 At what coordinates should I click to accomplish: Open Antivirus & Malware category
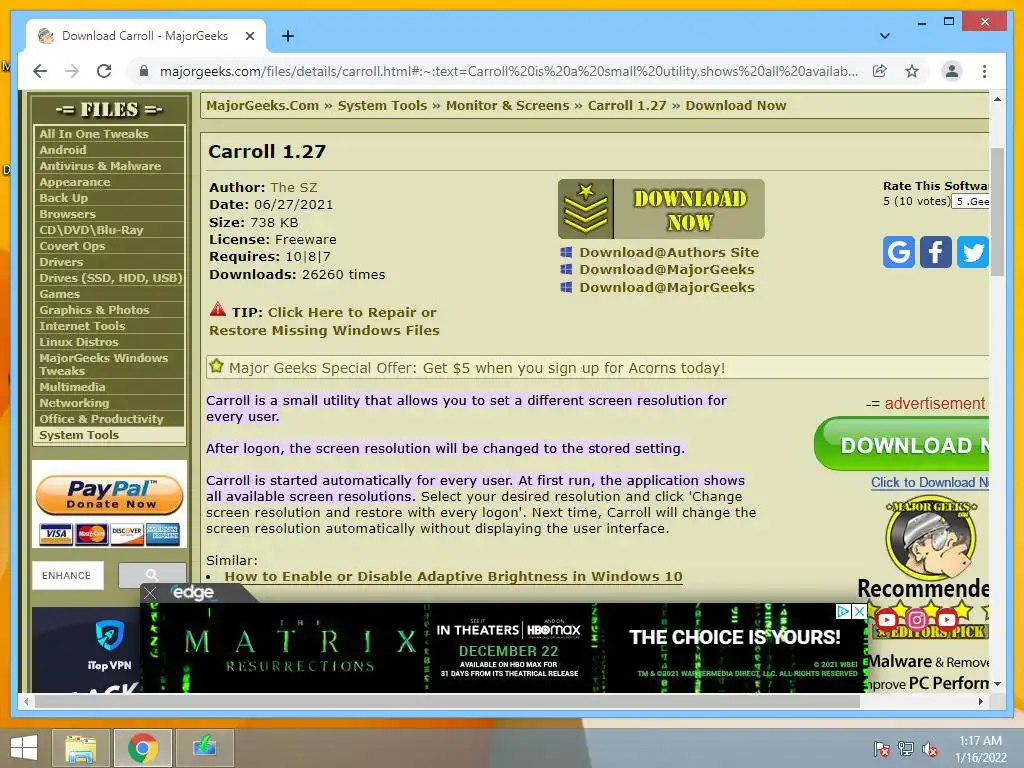click(x=109, y=166)
